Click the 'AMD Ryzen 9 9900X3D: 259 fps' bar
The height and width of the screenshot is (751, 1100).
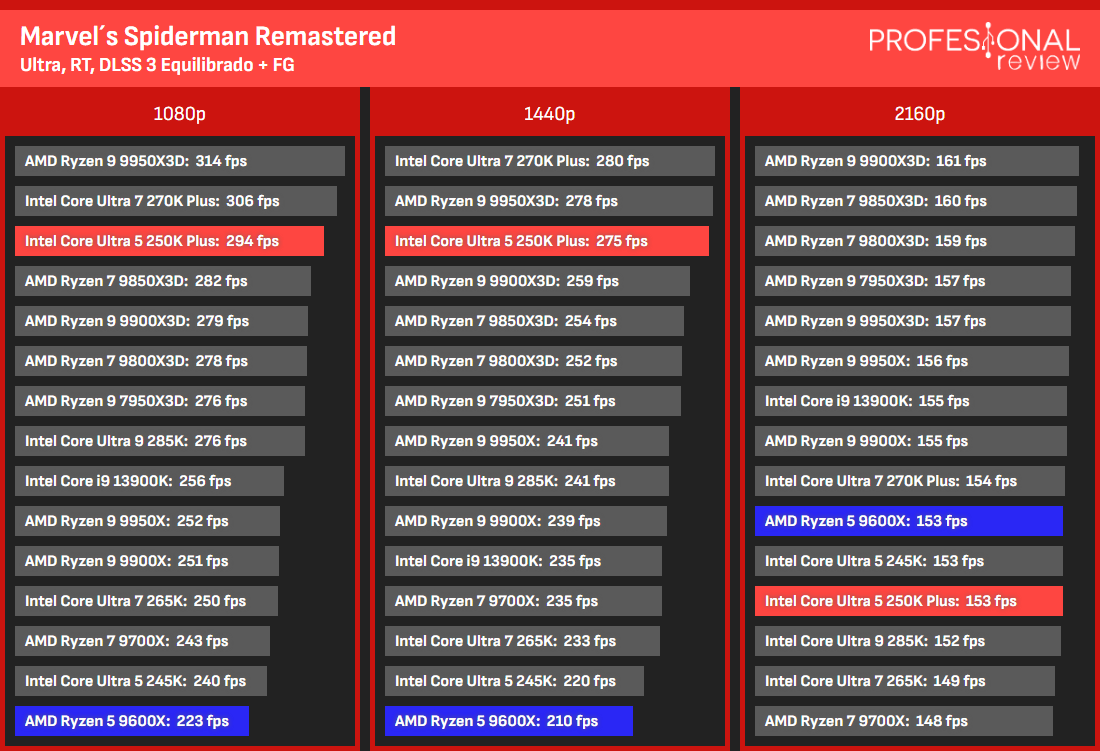pos(537,281)
